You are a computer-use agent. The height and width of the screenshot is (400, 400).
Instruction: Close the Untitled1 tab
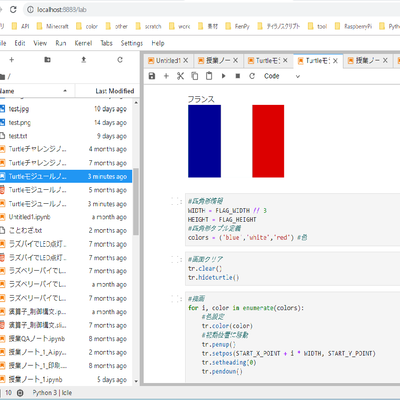186,60
